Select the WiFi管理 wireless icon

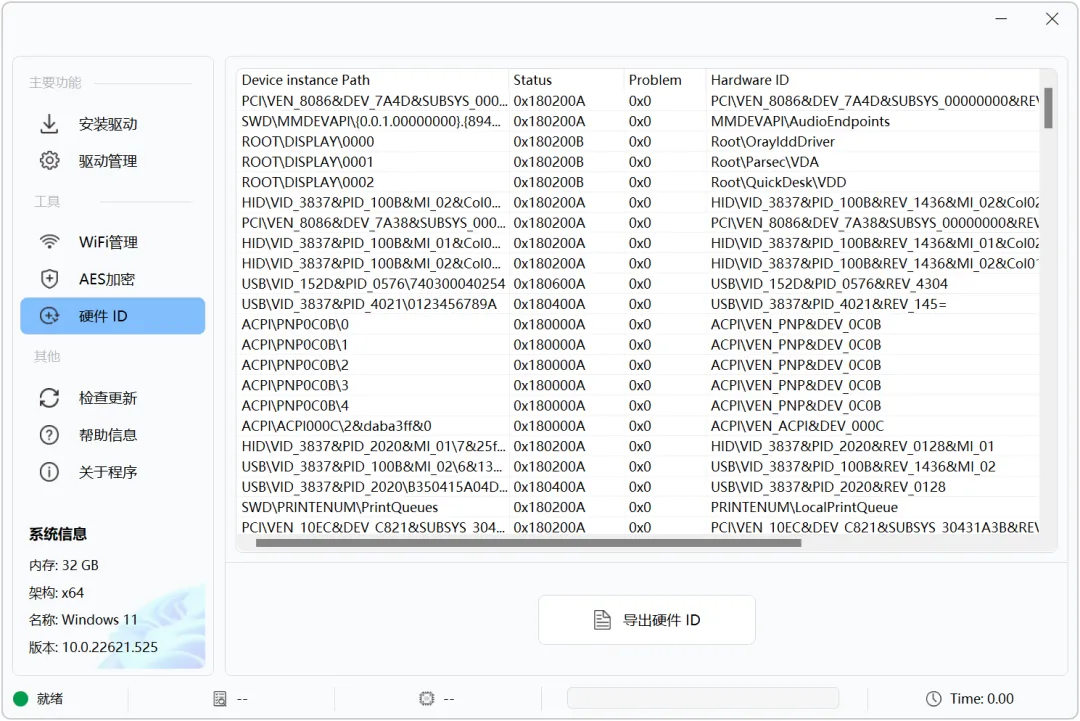(x=49, y=242)
